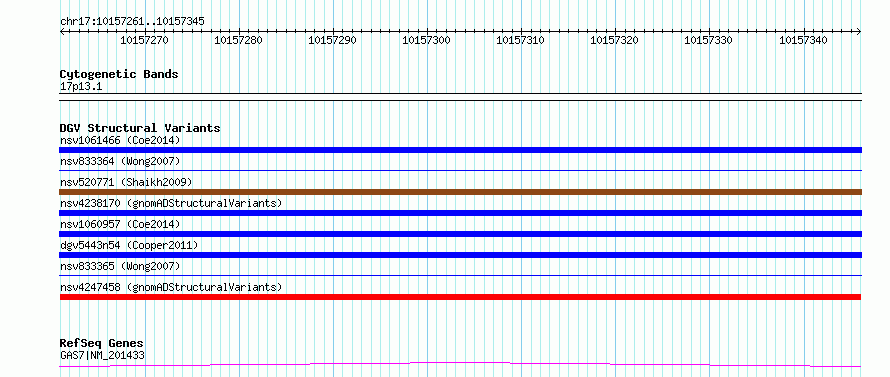The width and height of the screenshot is (890, 377).
Task: Click the blue bar under nsv1061466
Action: click(460, 150)
